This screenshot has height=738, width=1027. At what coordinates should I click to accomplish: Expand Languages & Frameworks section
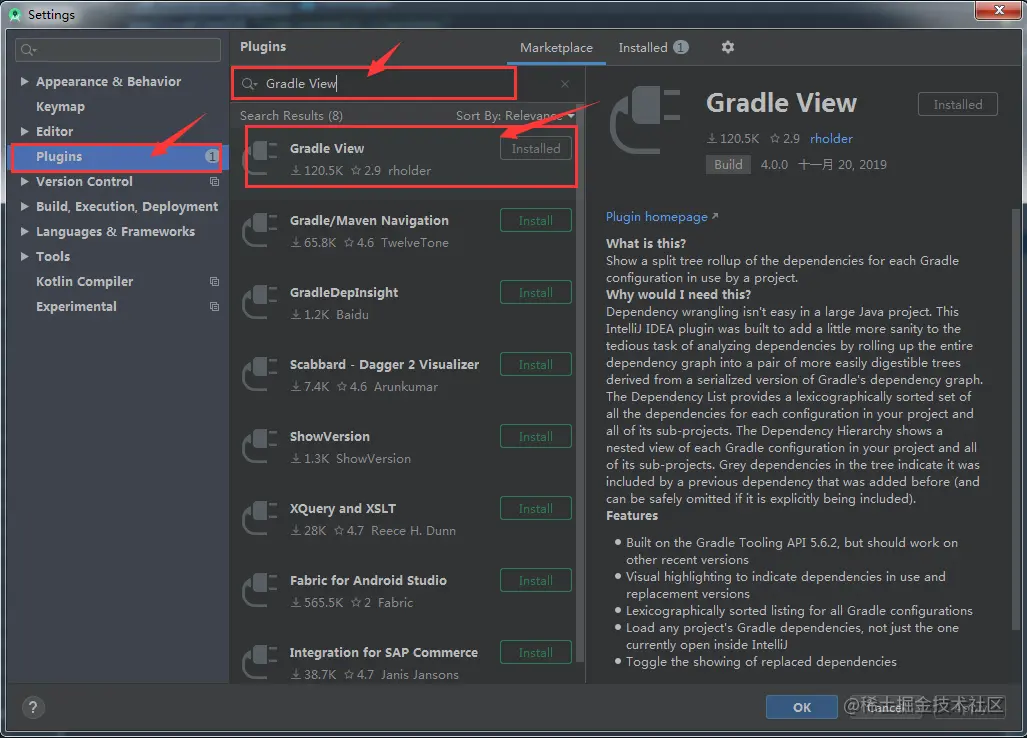click(x=24, y=231)
